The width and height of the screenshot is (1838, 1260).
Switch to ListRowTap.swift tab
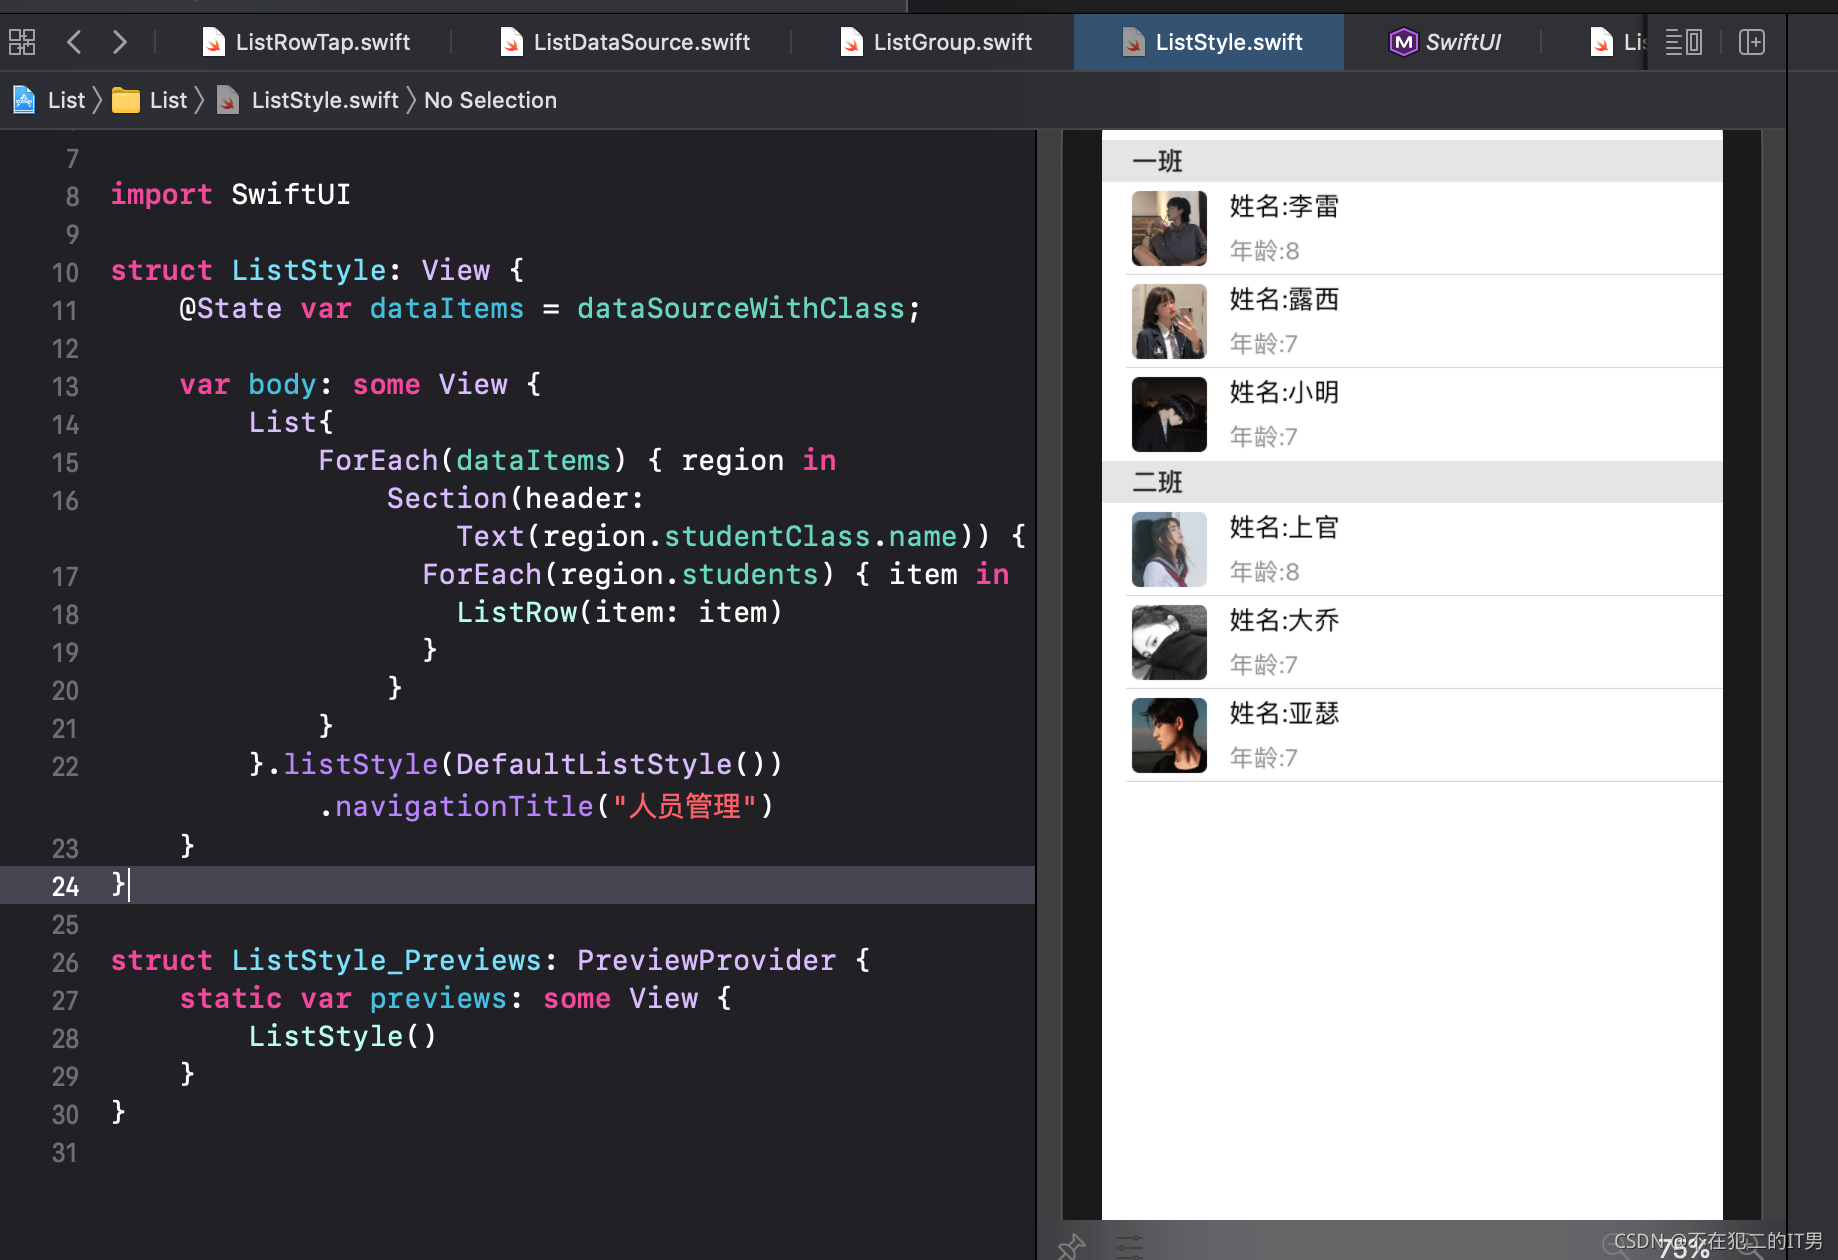[x=306, y=42]
